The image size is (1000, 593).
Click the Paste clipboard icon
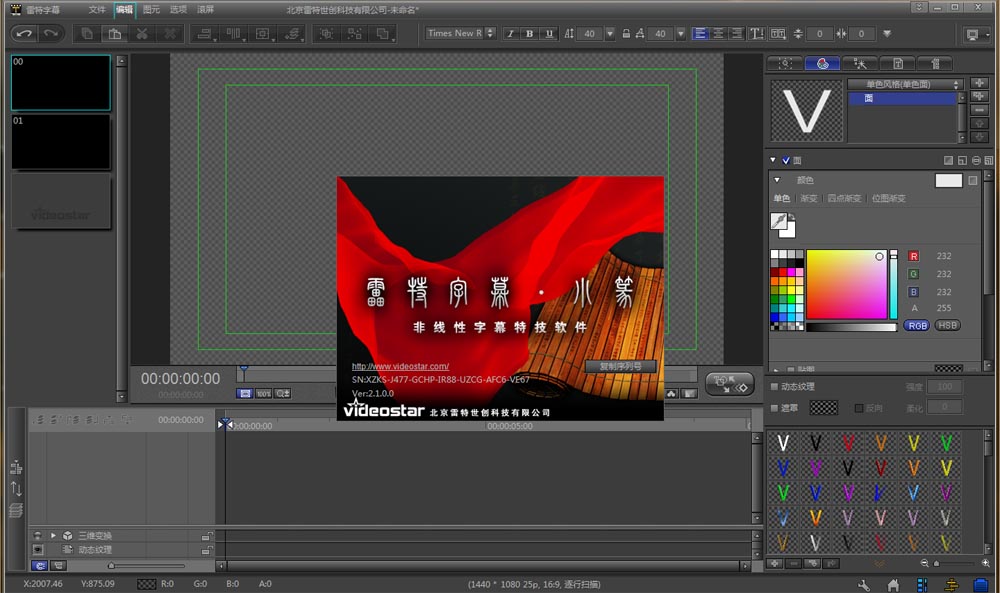[x=115, y=34]
